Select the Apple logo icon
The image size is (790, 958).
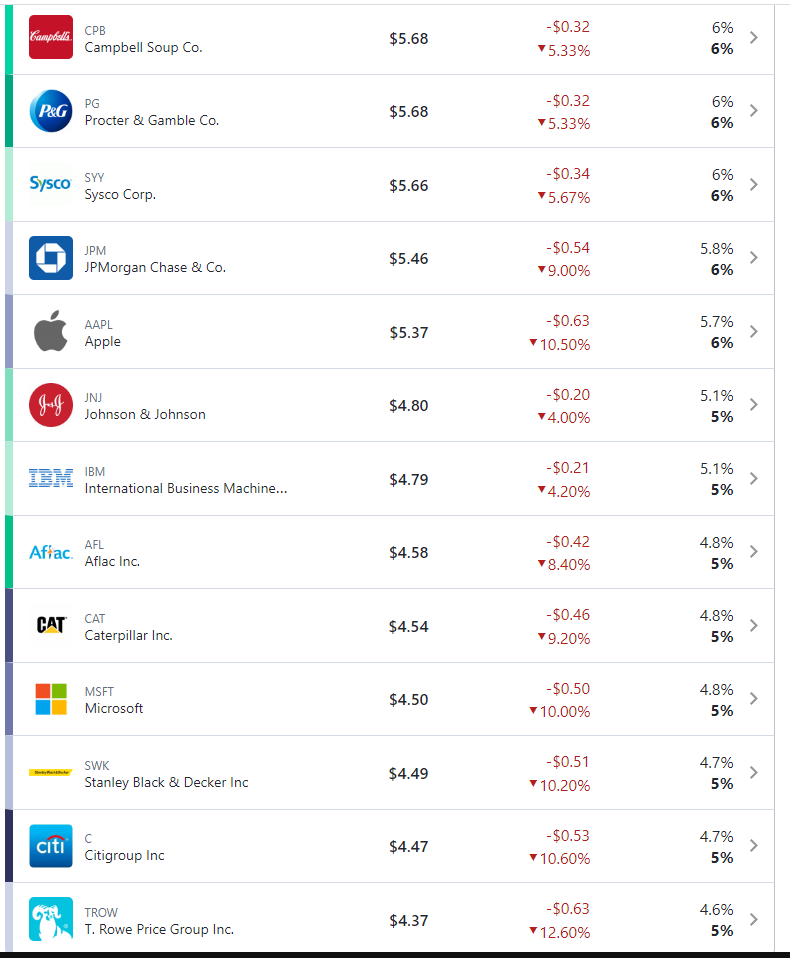51,331
